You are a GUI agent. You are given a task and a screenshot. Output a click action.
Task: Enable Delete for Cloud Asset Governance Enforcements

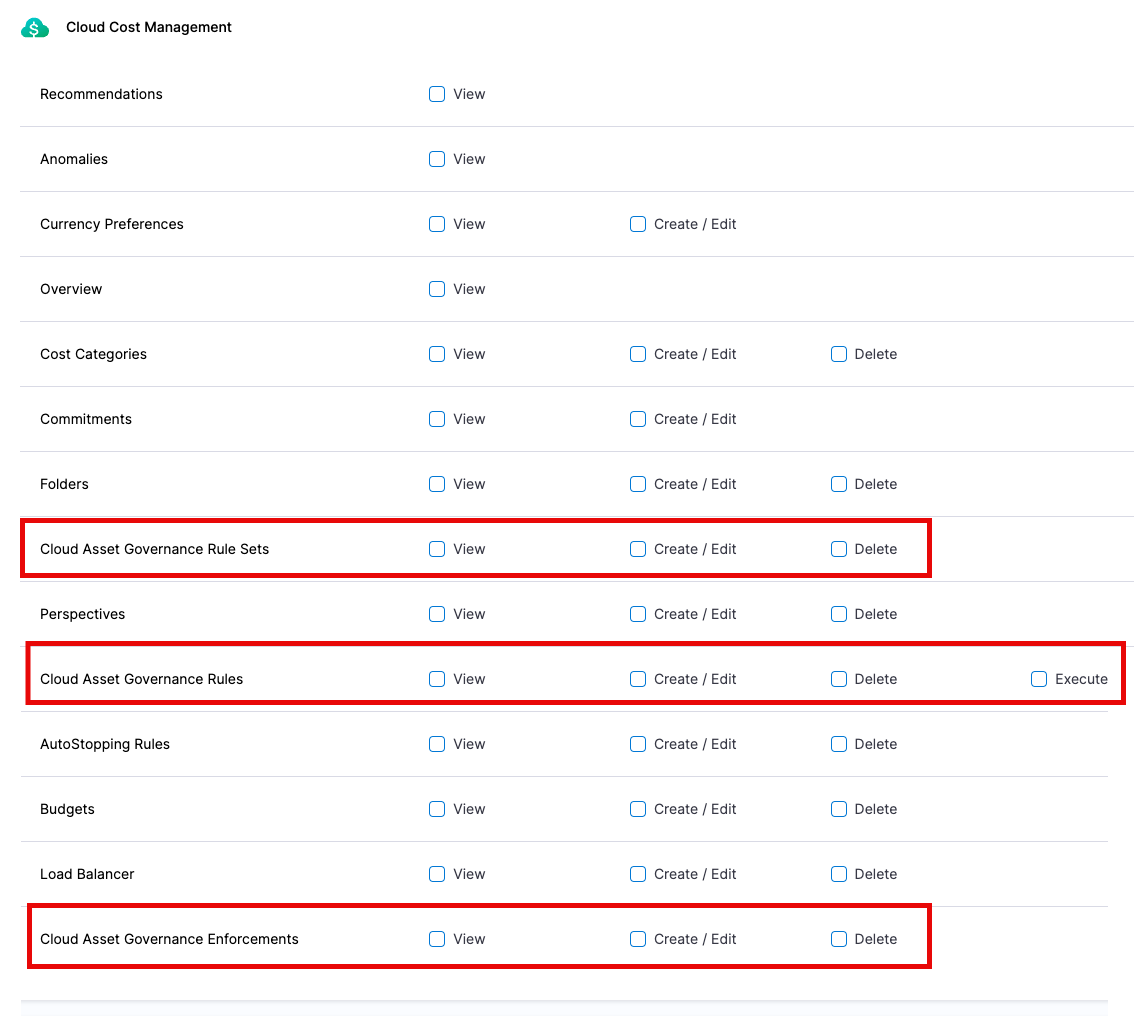tap(839, 939)
